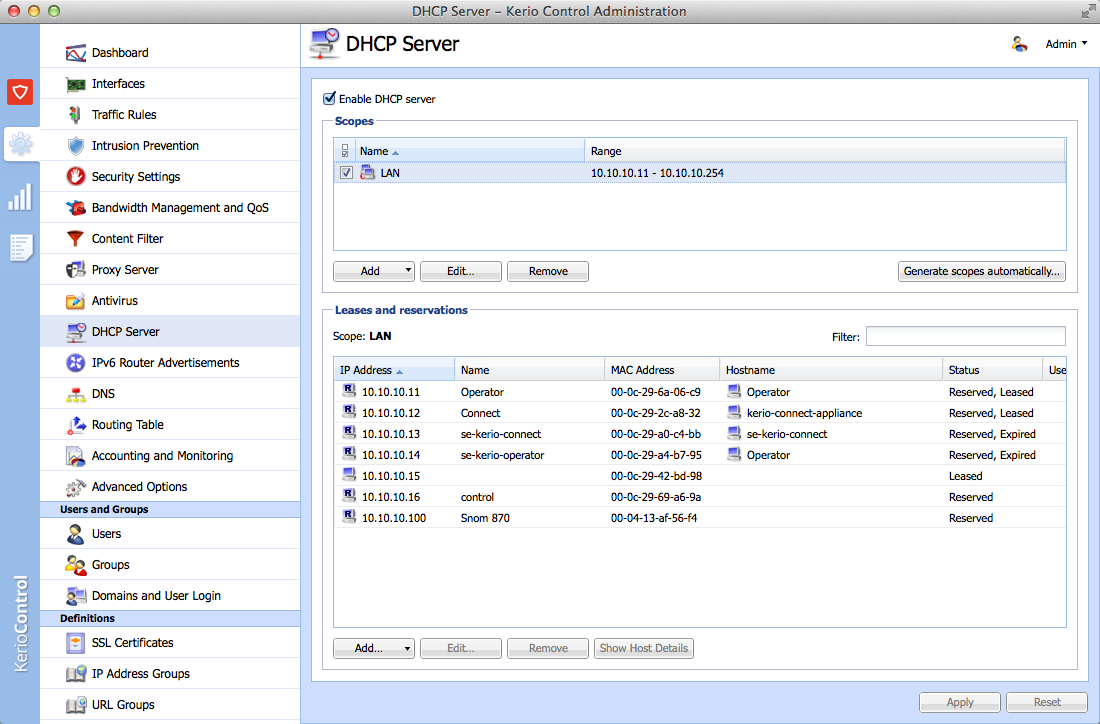Click the Groups people icon

(76, 565)
